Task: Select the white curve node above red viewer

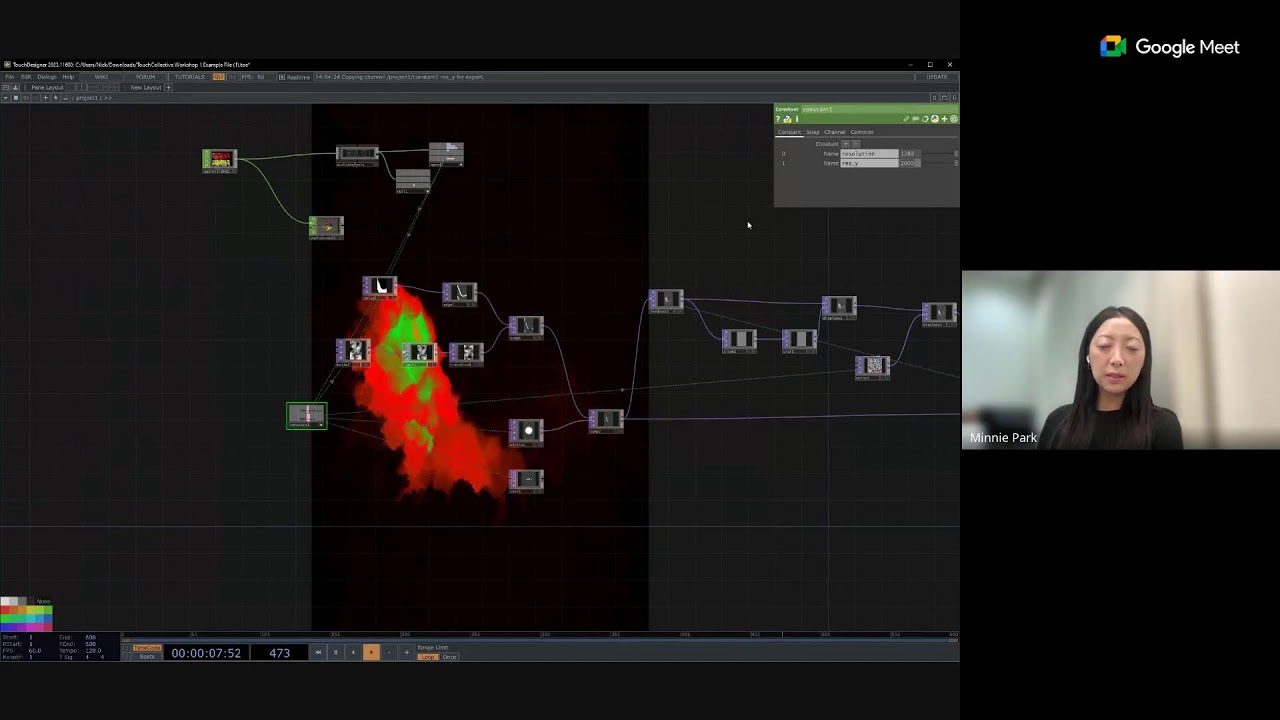Action: coord(380,288)
